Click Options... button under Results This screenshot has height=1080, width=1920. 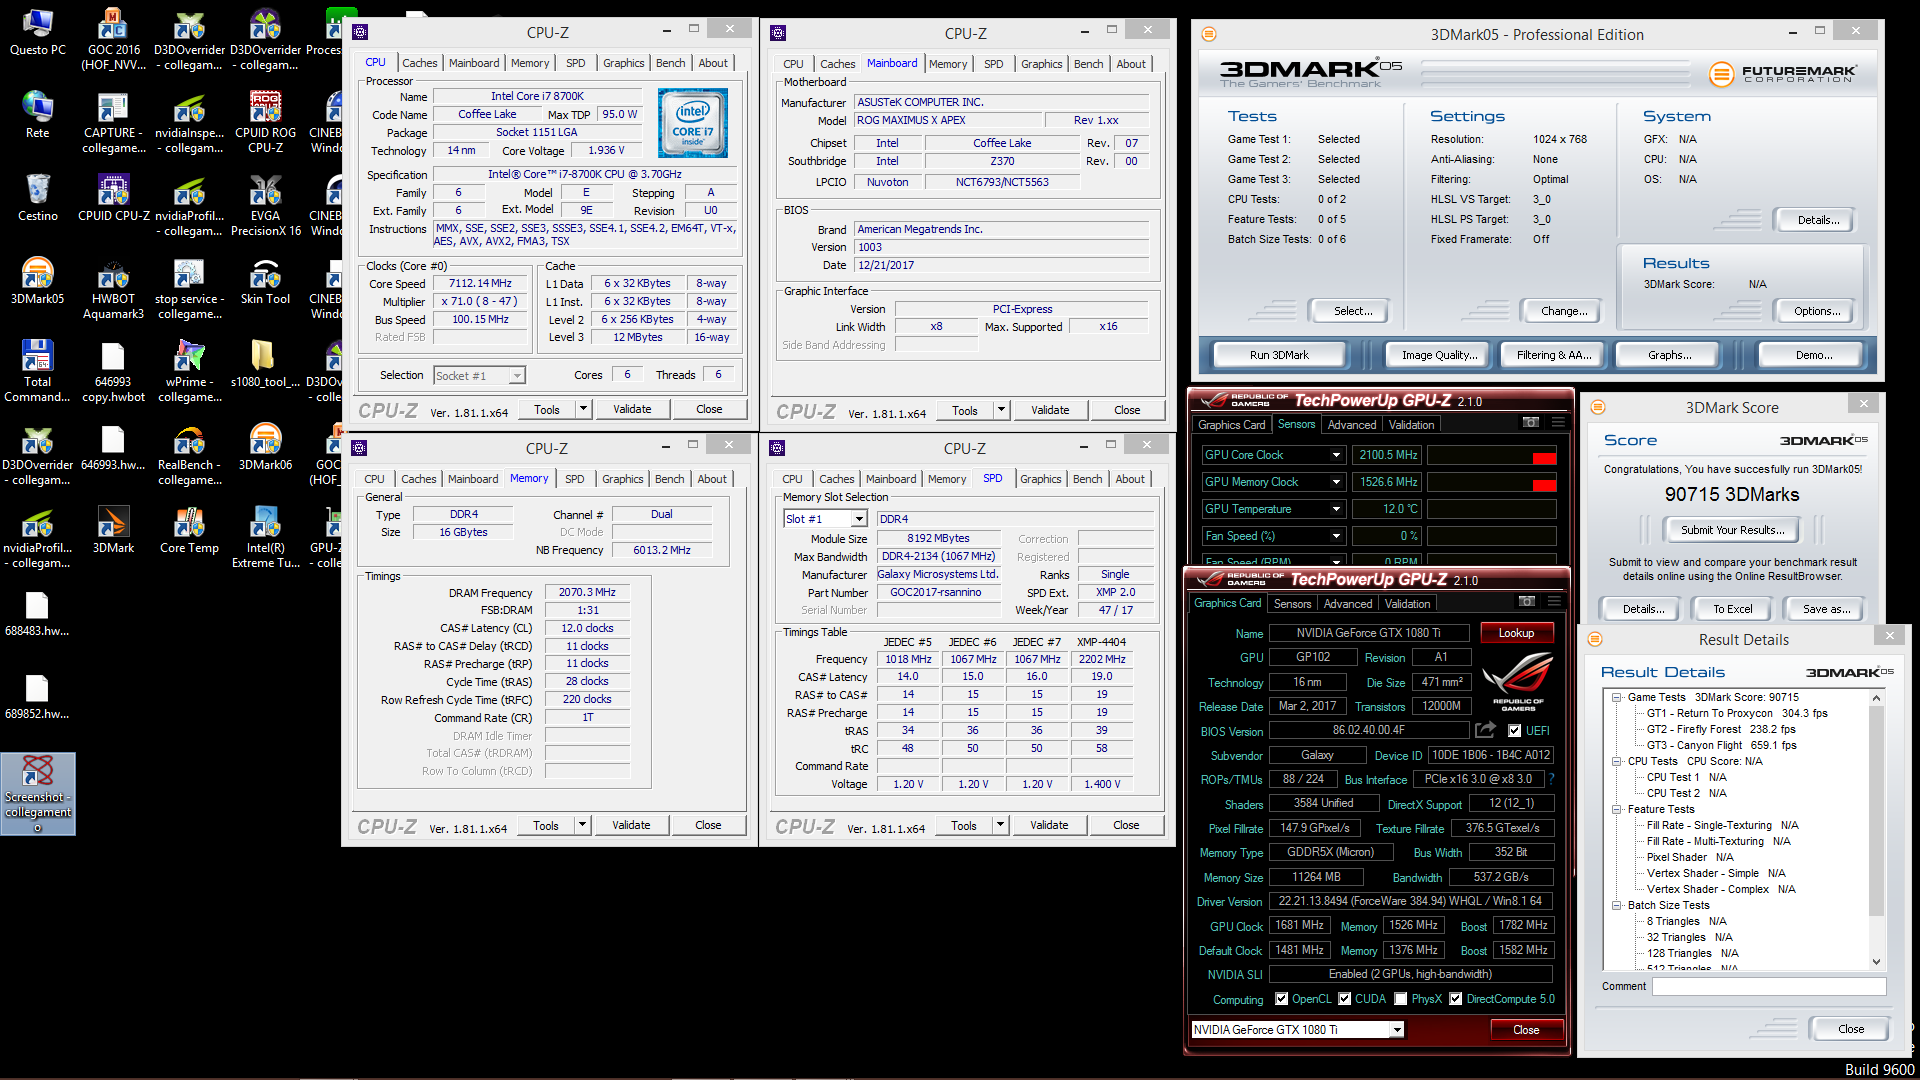(1817, 311)
